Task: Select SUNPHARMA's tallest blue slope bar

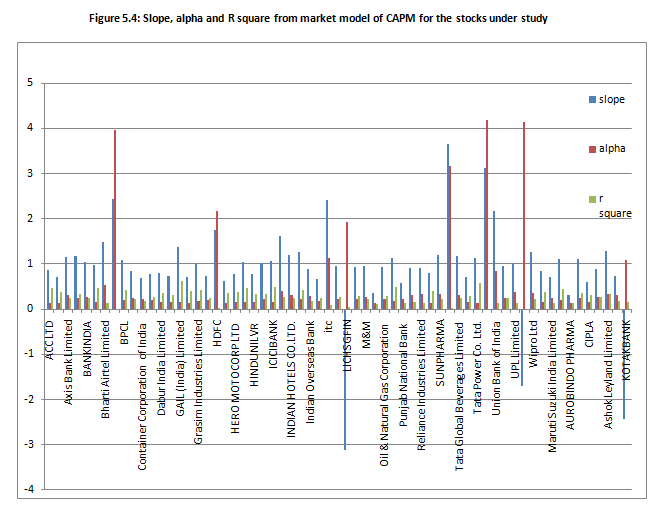Action: [x=448, y=227]
